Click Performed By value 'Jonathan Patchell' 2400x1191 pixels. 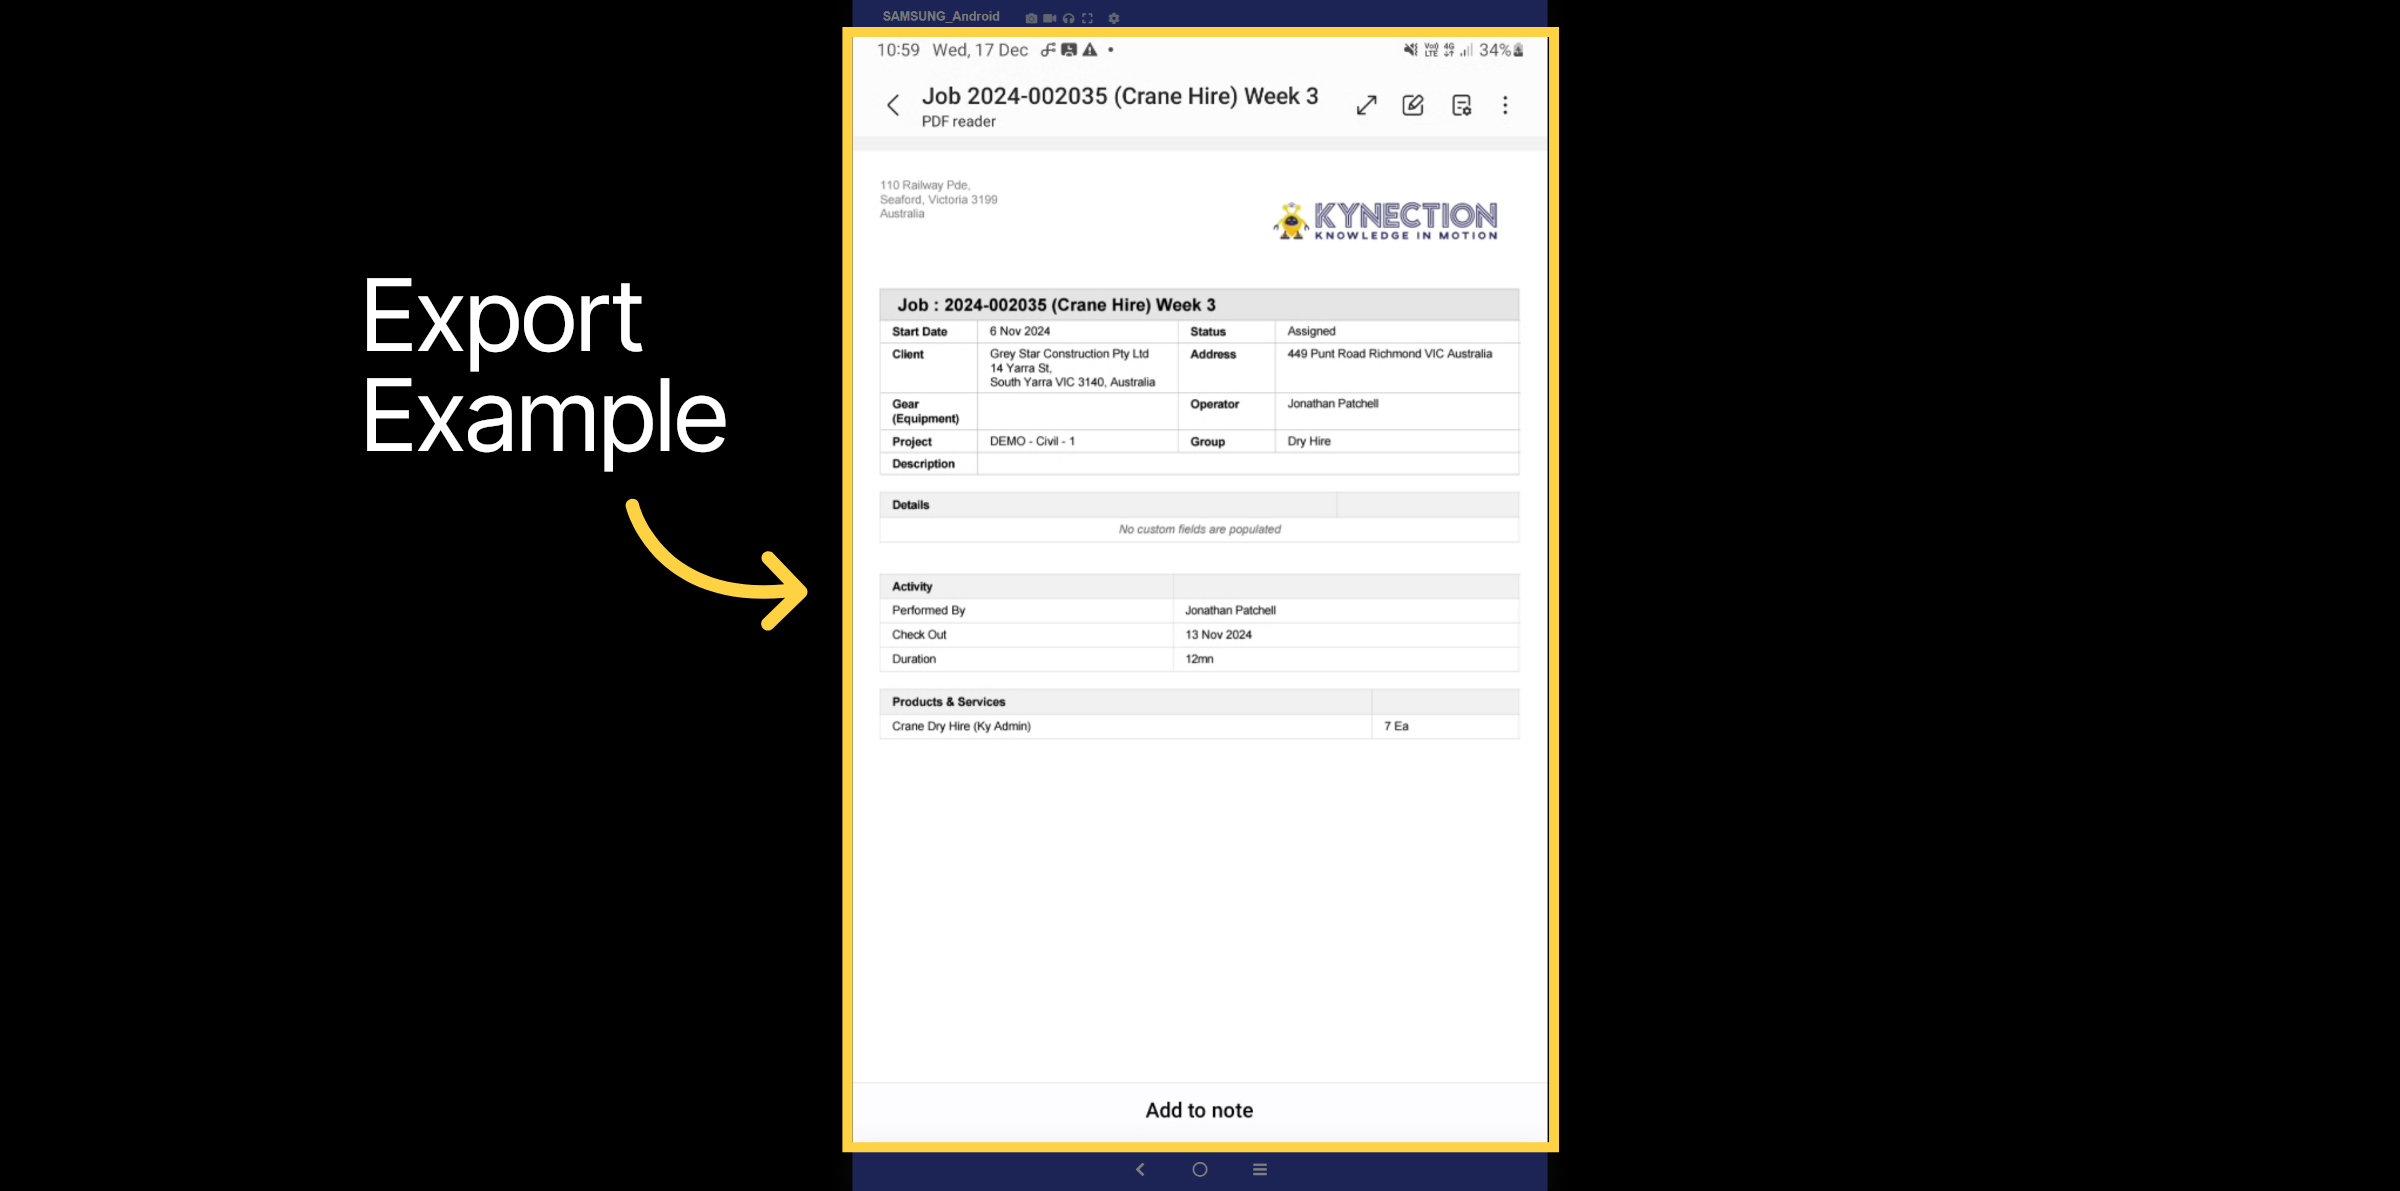(1230, 610)
